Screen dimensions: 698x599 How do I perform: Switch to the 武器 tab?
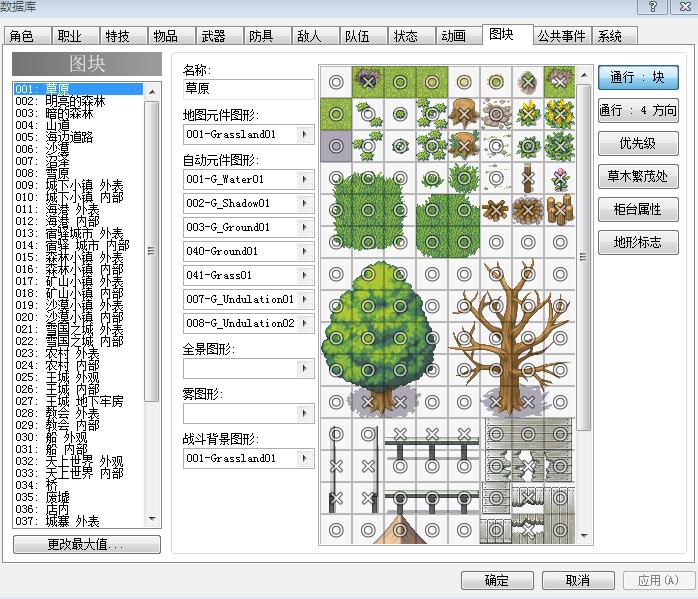(x=219, y=36)
